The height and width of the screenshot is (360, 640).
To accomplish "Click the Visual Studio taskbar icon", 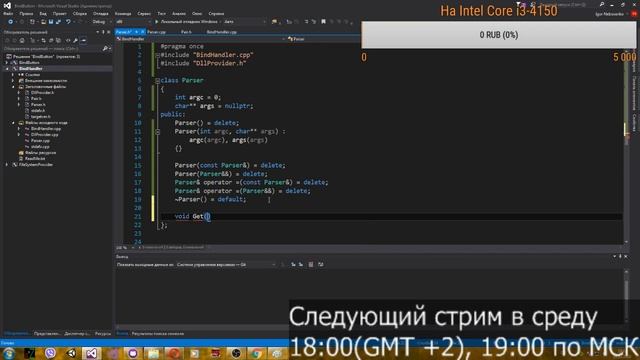I will [x=91, y=353].
